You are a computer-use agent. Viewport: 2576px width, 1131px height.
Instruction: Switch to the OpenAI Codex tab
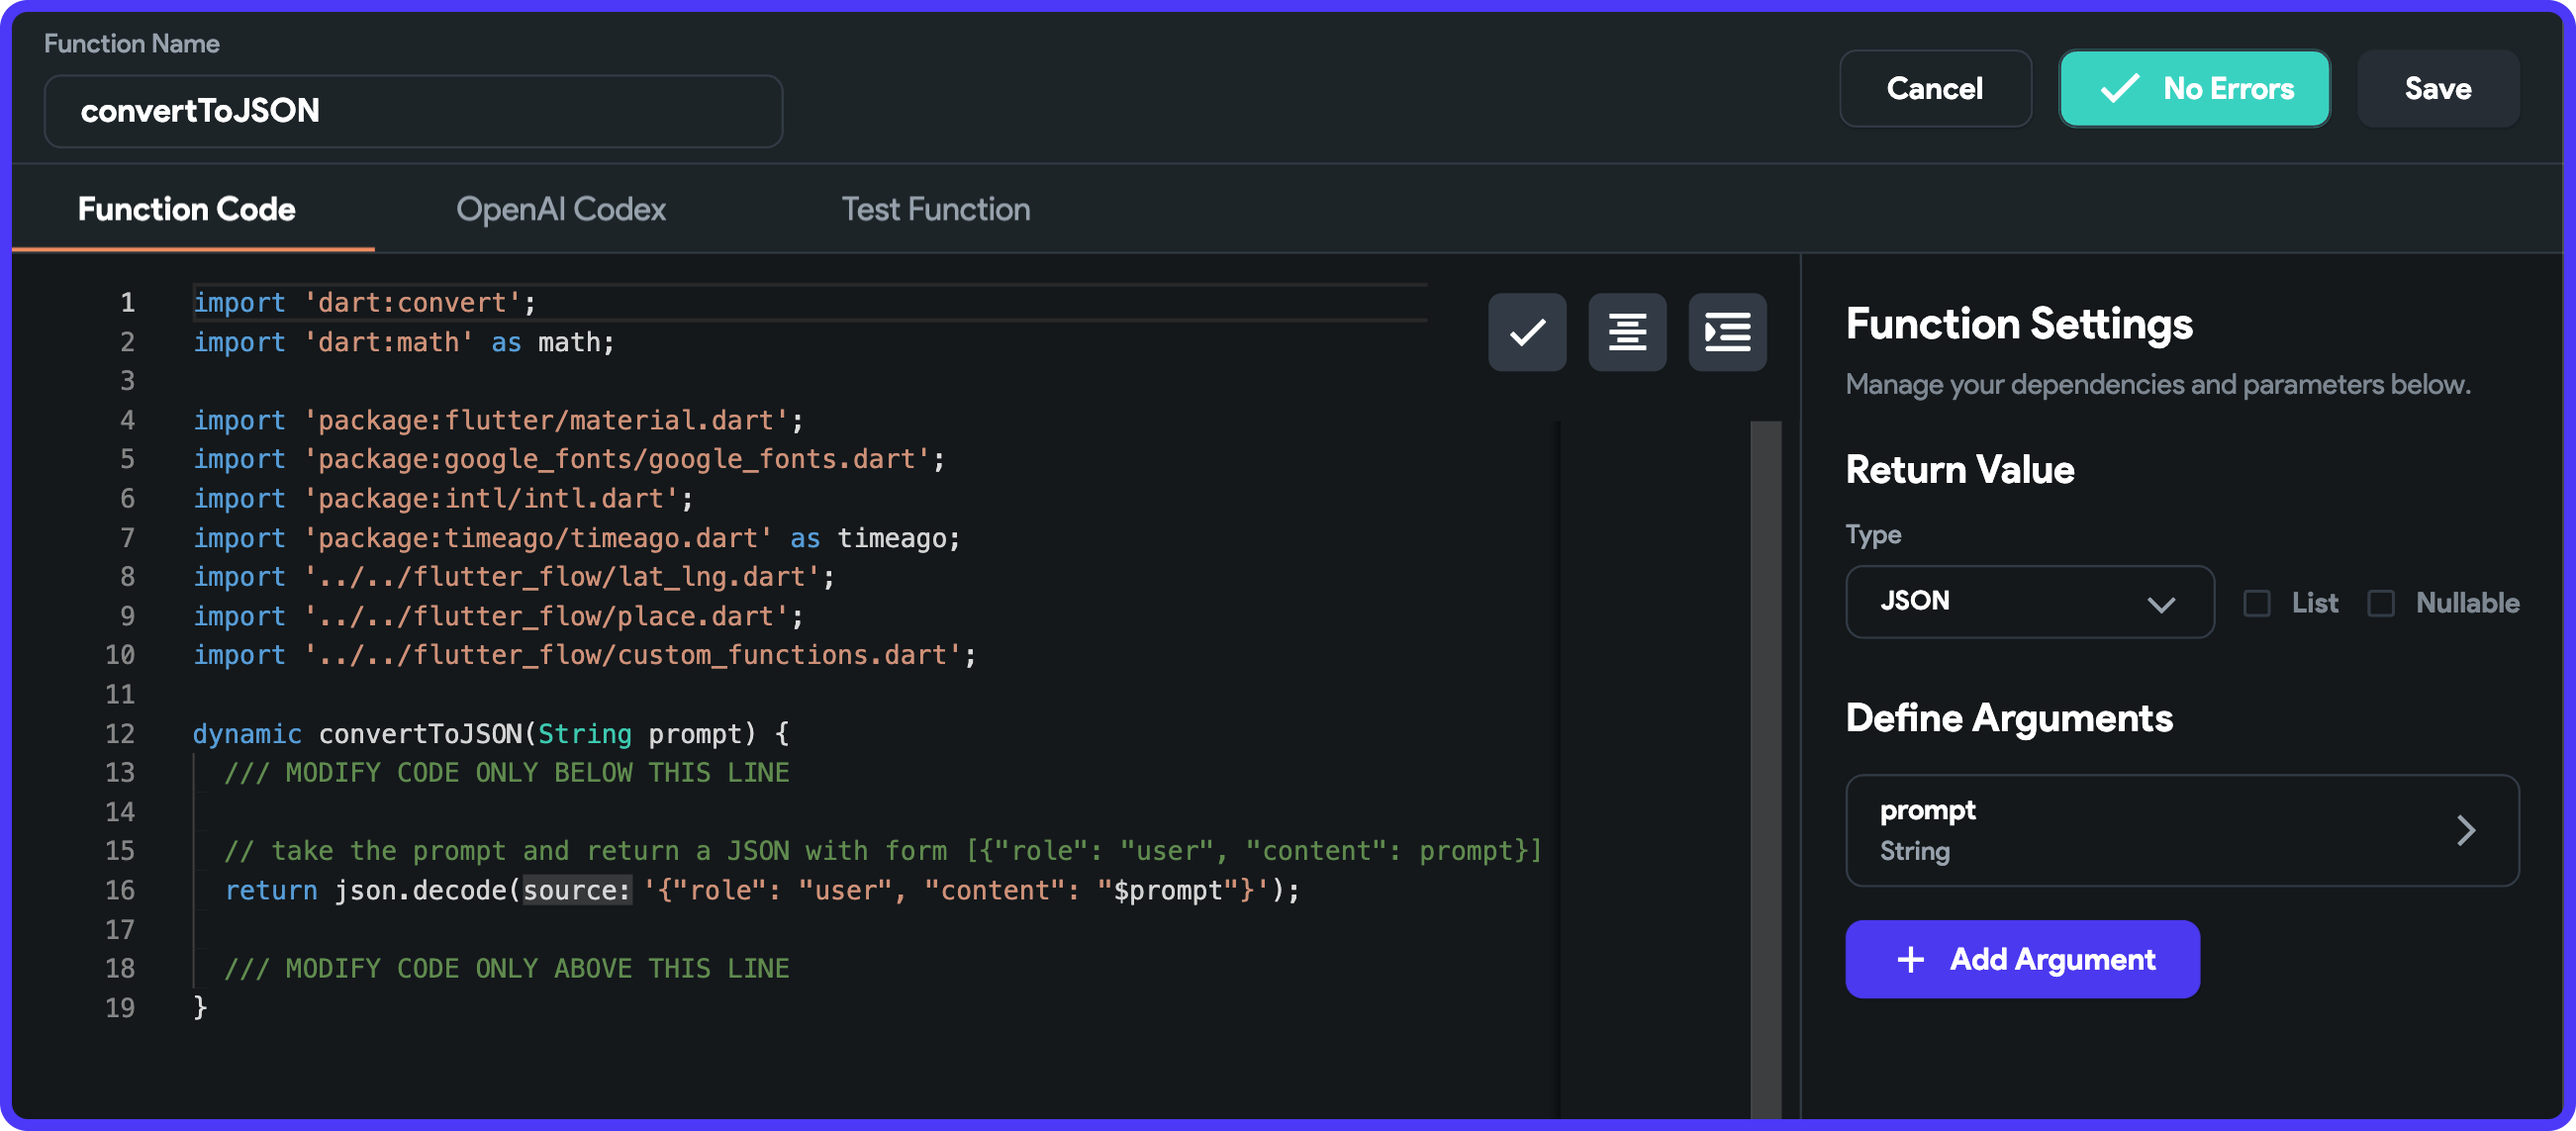tap(561, 209)
